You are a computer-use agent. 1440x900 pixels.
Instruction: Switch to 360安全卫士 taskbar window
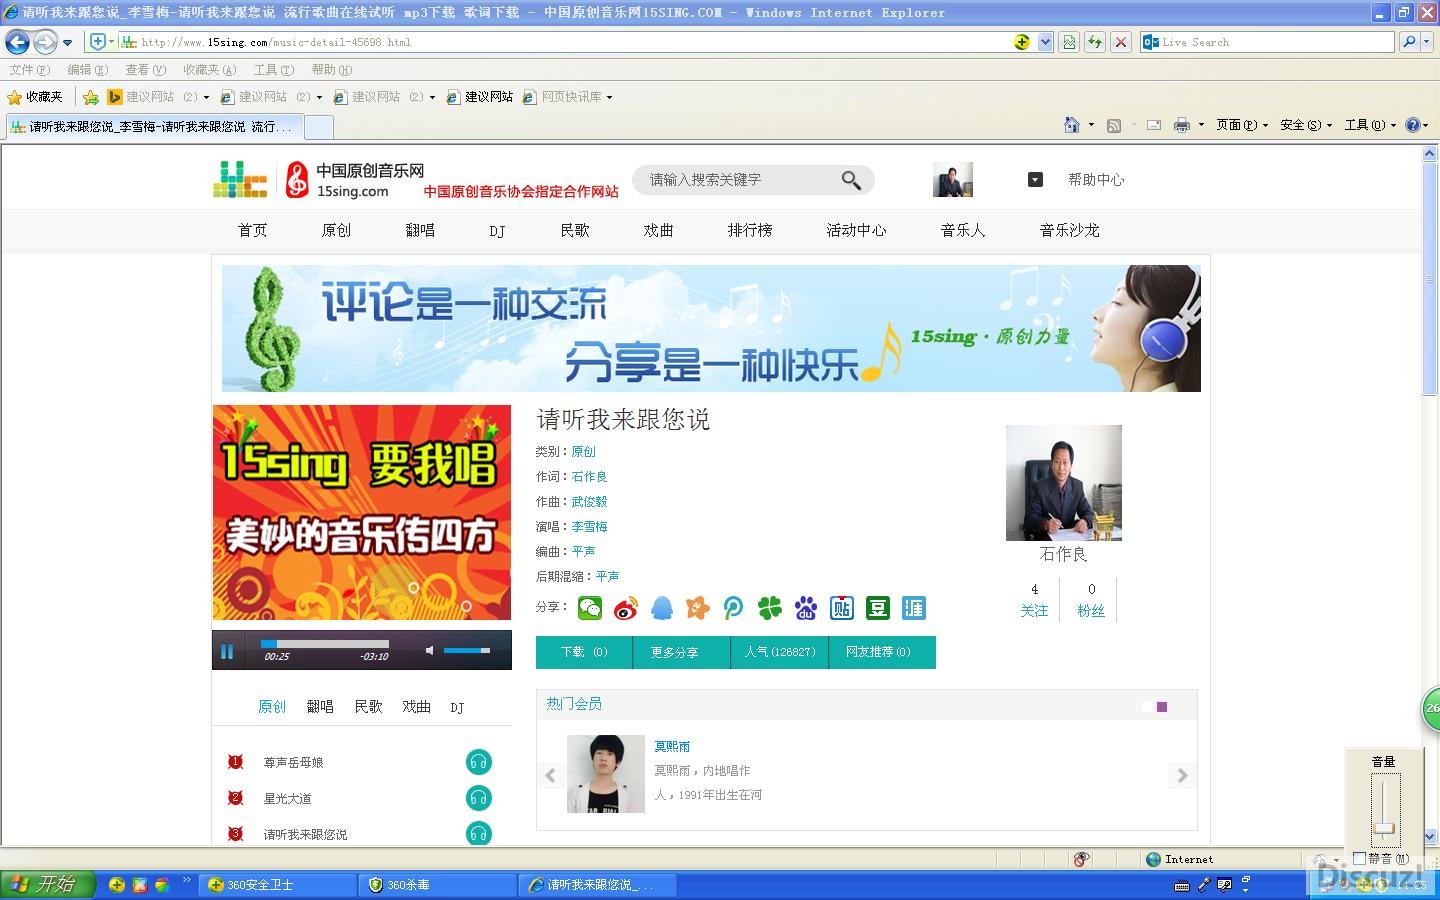coord(278,885)
